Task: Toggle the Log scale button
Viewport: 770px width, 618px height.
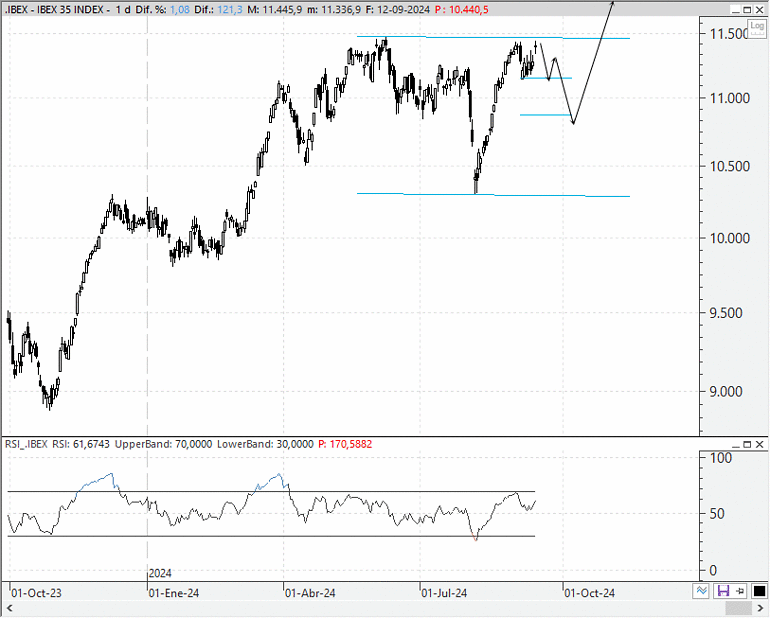Action: (x=757, y=27)
